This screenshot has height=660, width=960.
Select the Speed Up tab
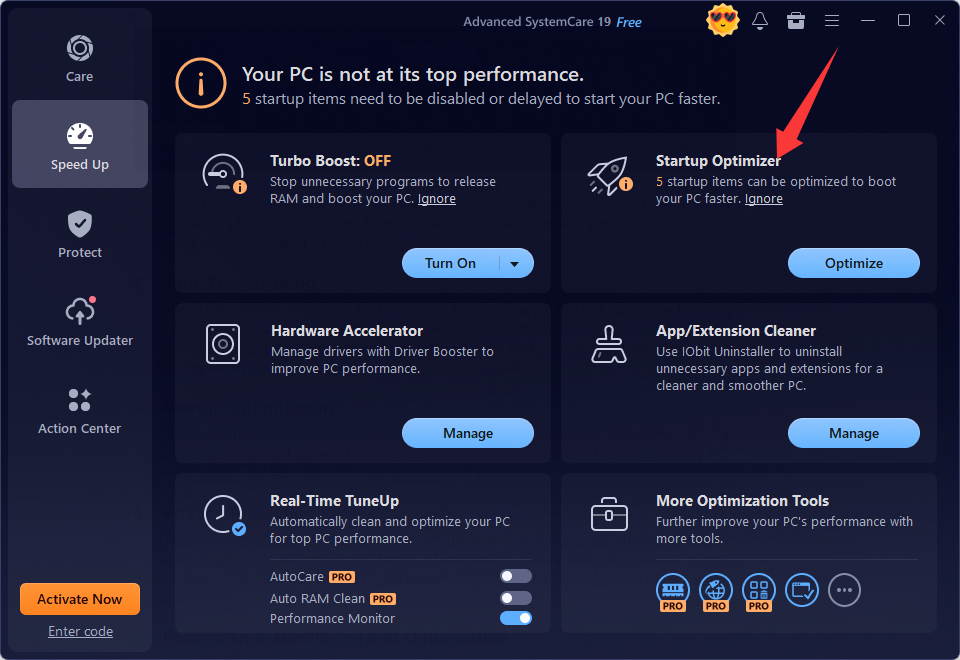point(80,144)
